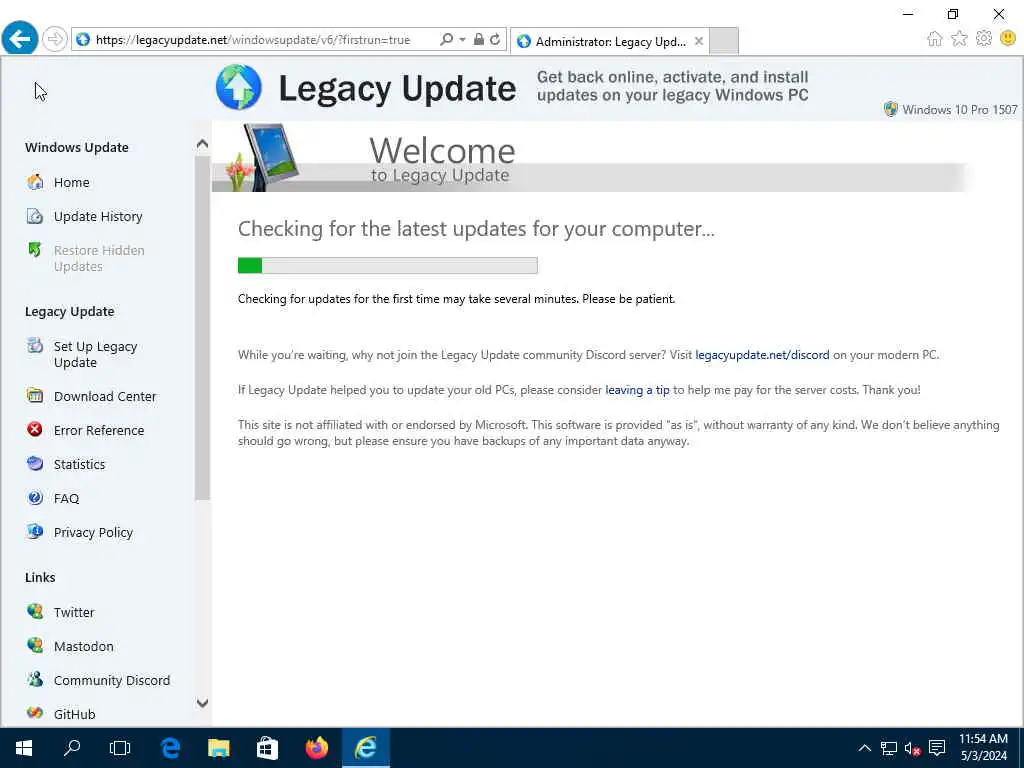Click the FAQ question mark icon

tap(35, 498)
